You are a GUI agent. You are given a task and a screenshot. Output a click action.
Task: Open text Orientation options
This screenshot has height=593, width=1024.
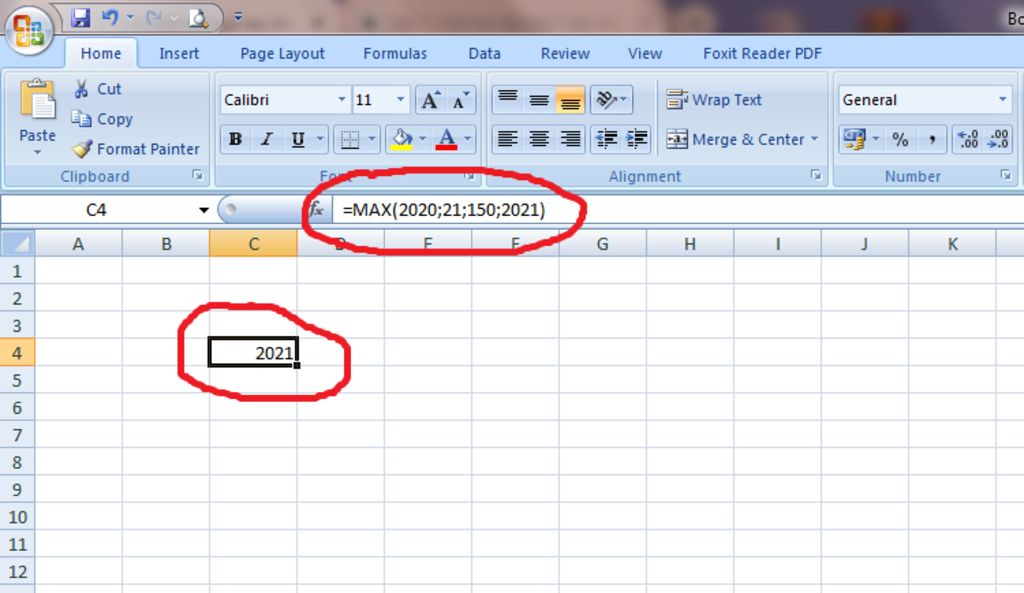pos(611,100)
